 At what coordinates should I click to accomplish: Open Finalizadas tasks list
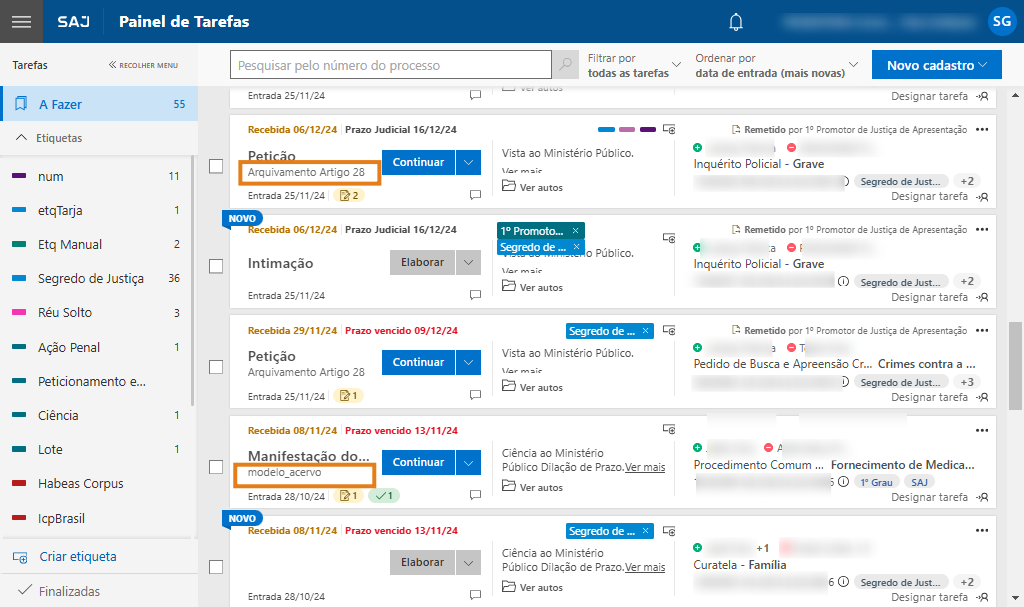click(69, 591)
